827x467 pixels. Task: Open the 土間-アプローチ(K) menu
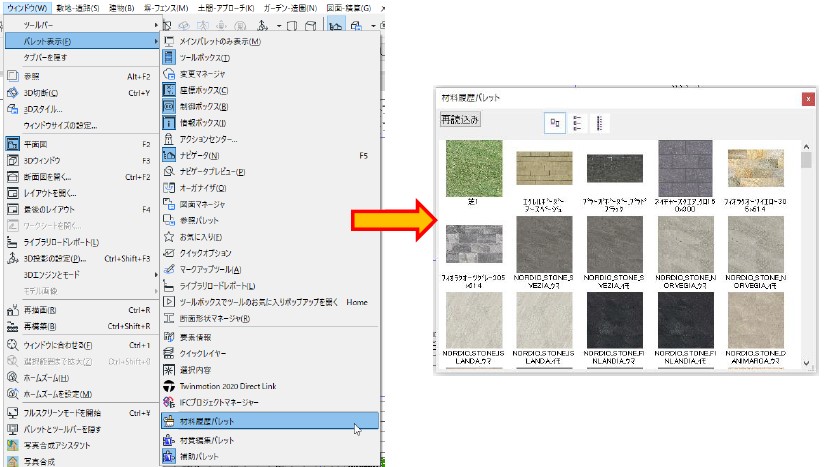click(226, 8)
